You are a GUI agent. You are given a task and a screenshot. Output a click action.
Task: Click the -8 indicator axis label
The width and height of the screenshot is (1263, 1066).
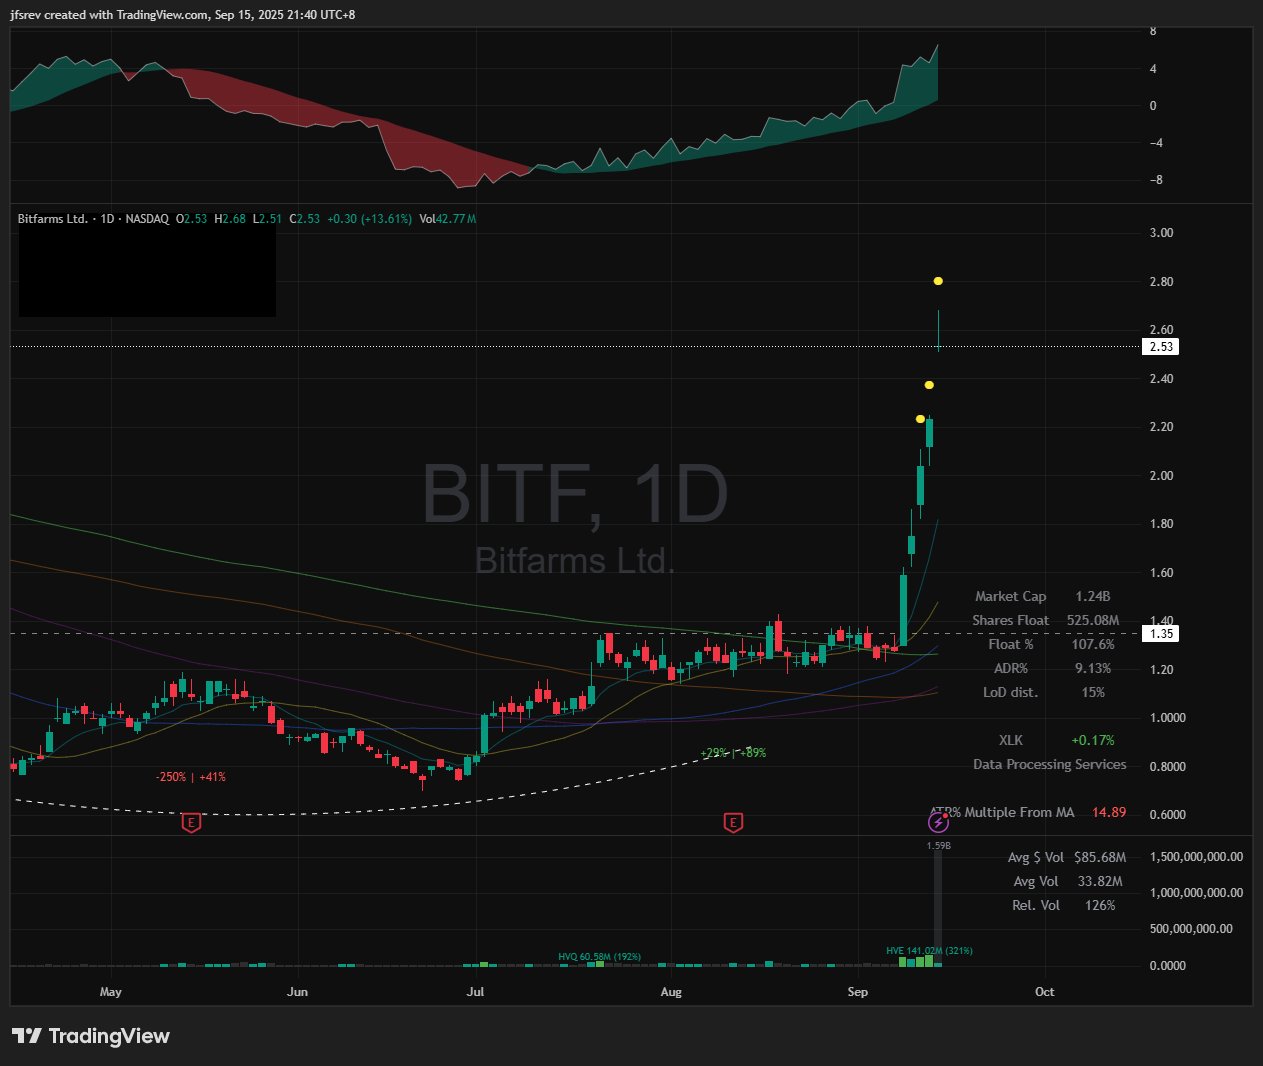pos(1156,180)
